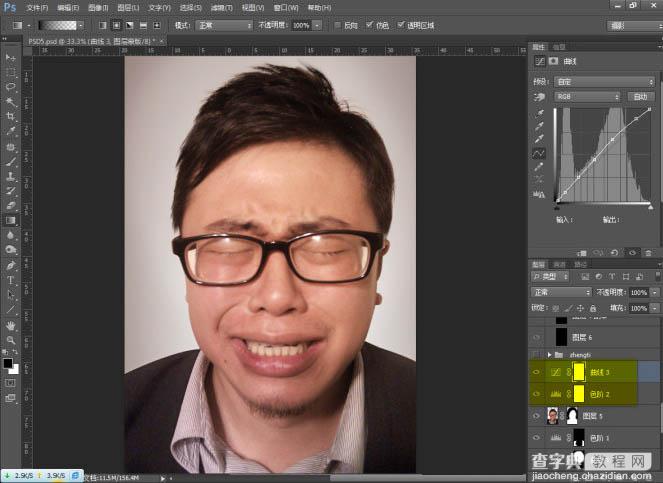Click the on-image adjustment hand tool in Curves

[539, 97]
